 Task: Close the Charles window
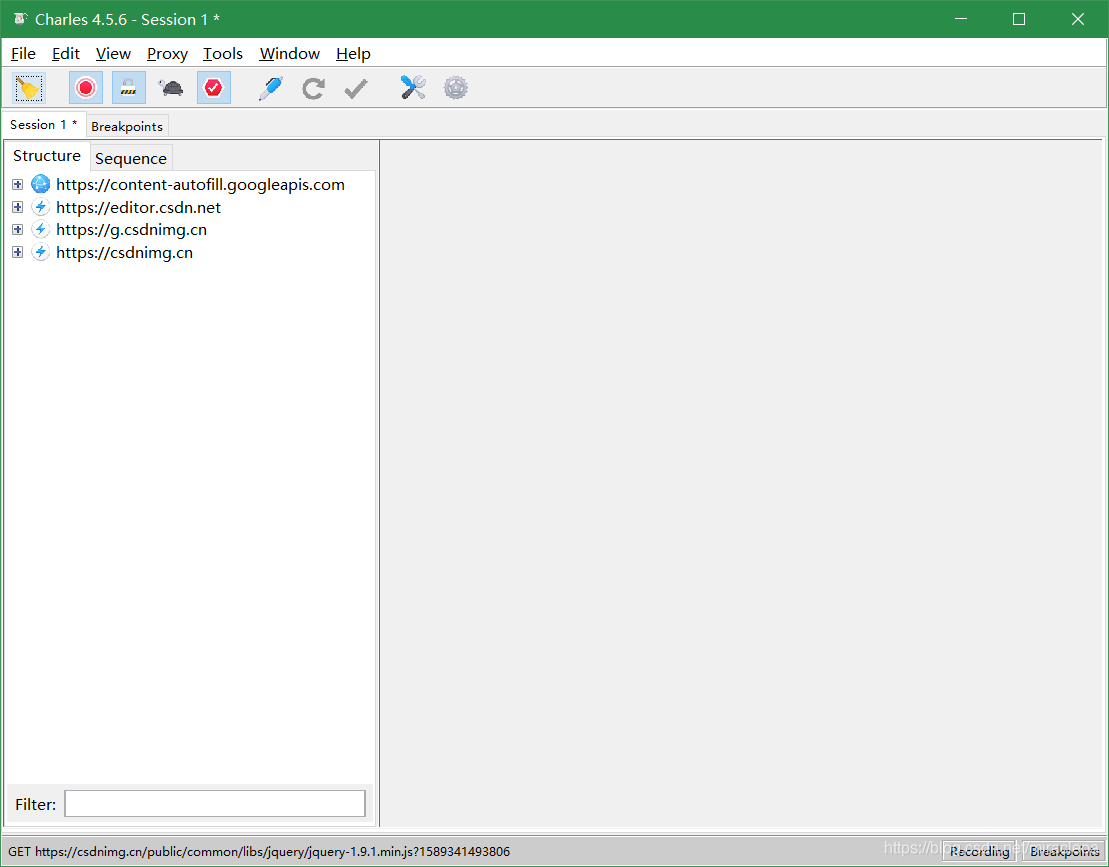[1077, 19]
